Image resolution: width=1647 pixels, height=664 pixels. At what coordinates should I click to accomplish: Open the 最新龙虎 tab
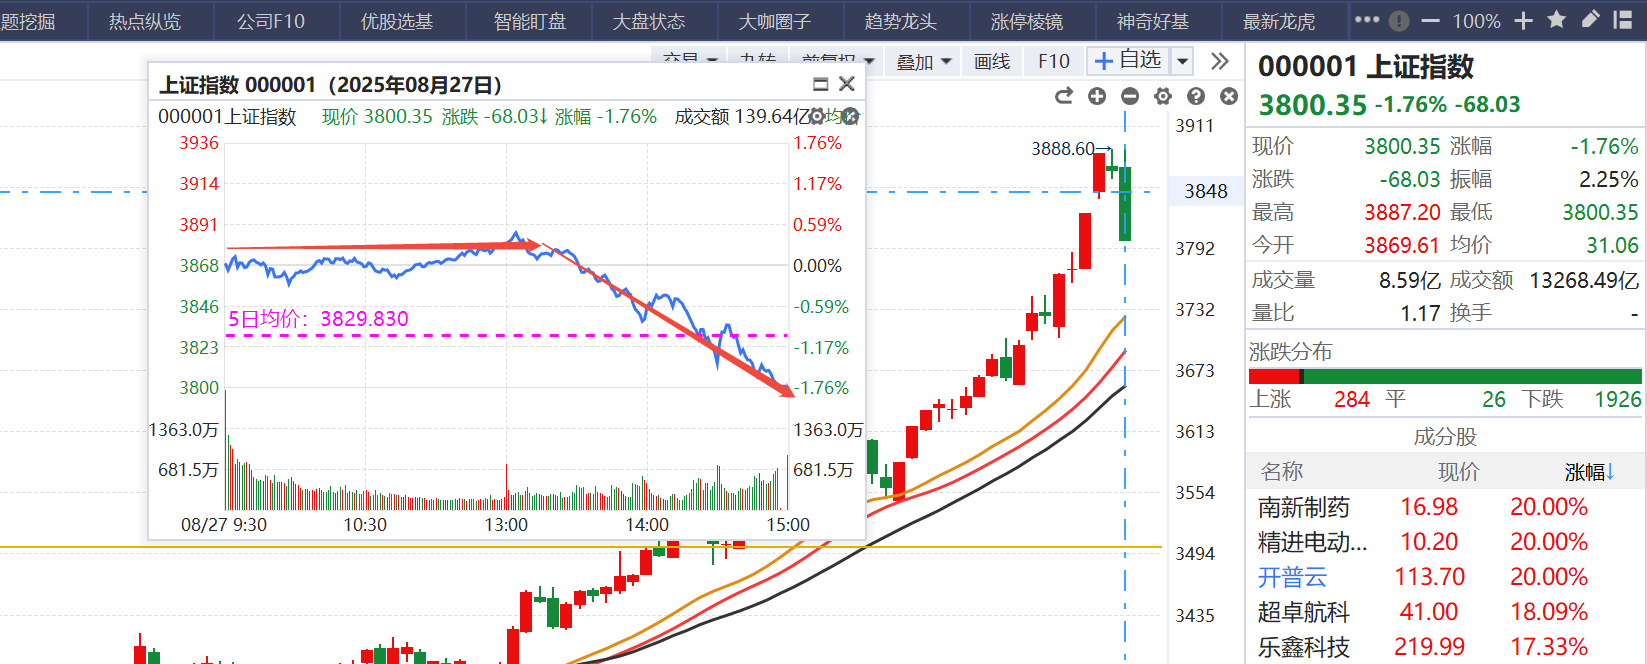point(1279,21)
